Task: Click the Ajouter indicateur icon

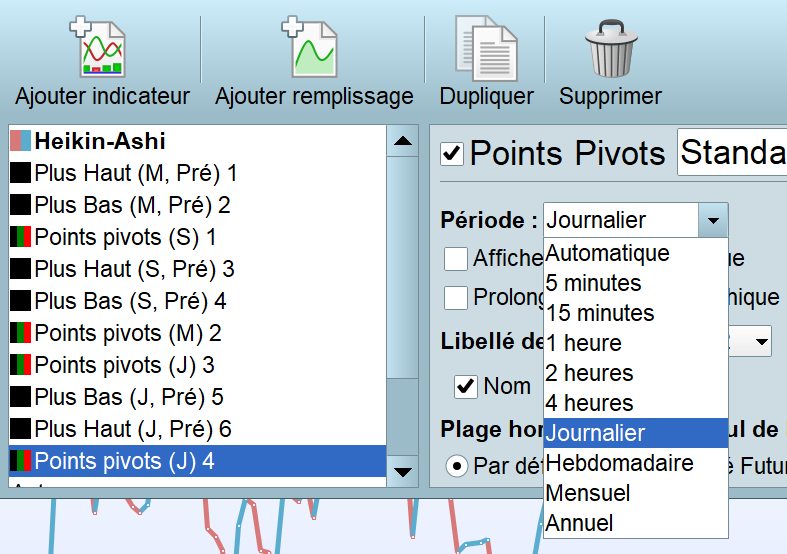Action: (x=101, y=46)
